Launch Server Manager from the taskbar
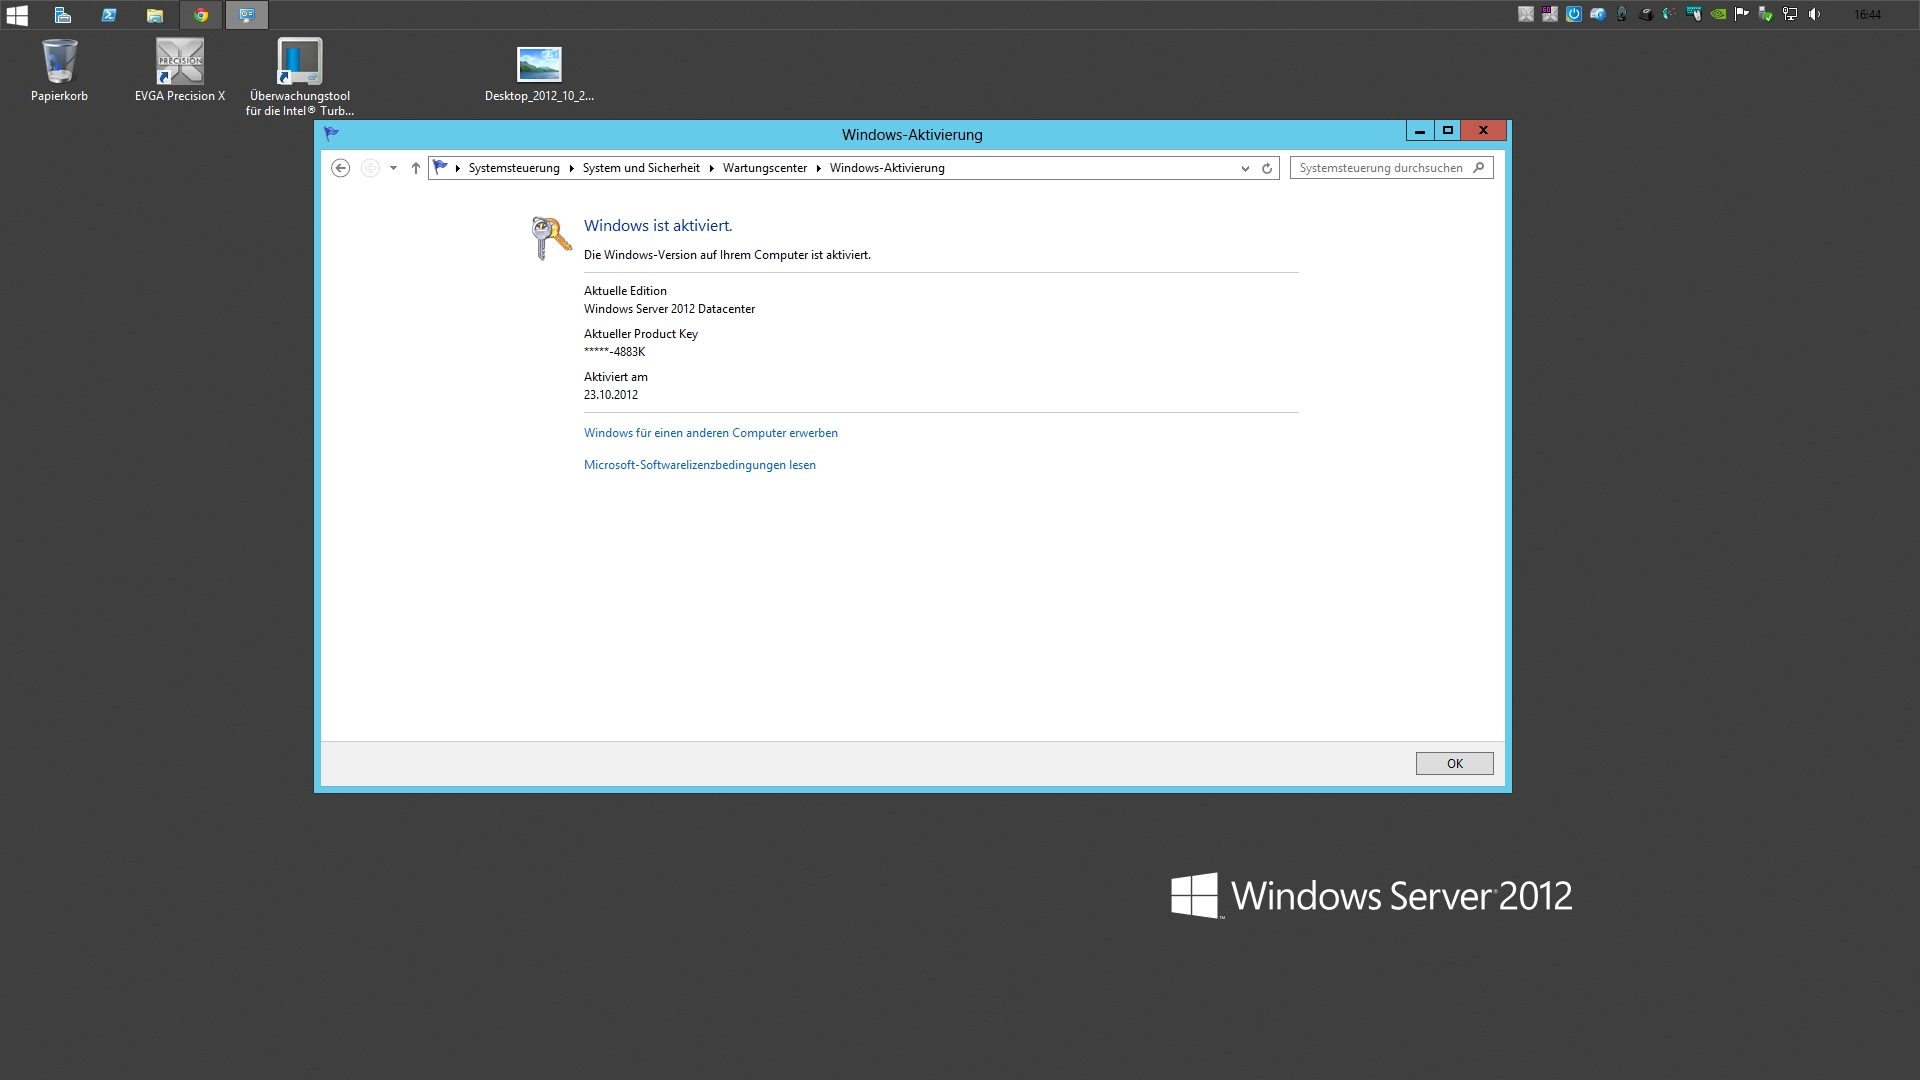The height and width of the screenshot is (1080, 1920). tap(62, 15)
